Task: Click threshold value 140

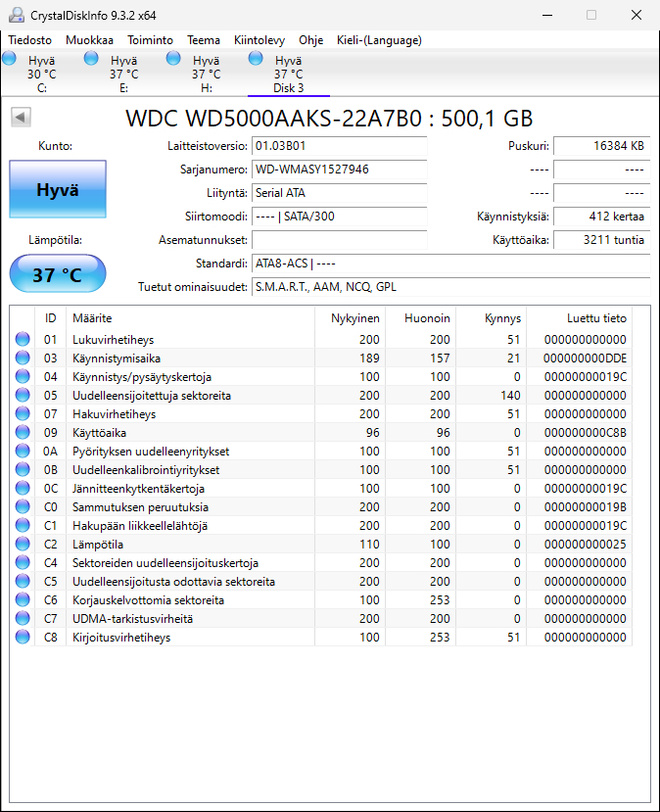Action: pos(510,396)
